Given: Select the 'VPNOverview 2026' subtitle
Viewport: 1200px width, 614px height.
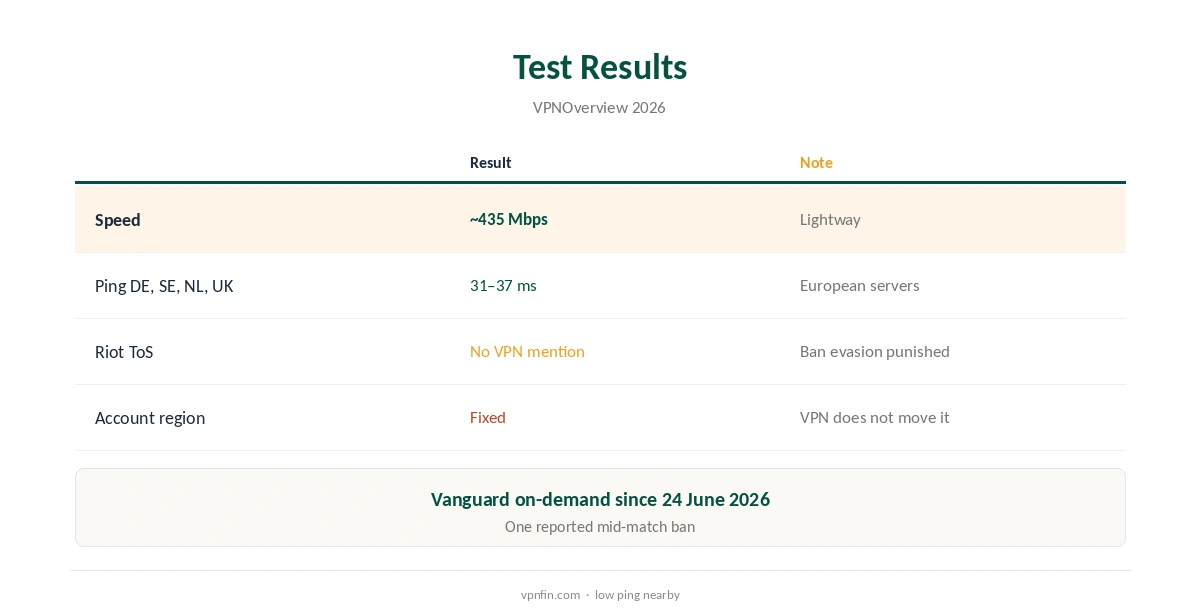Looking at the screenshot, I should [x=599, y=107].
